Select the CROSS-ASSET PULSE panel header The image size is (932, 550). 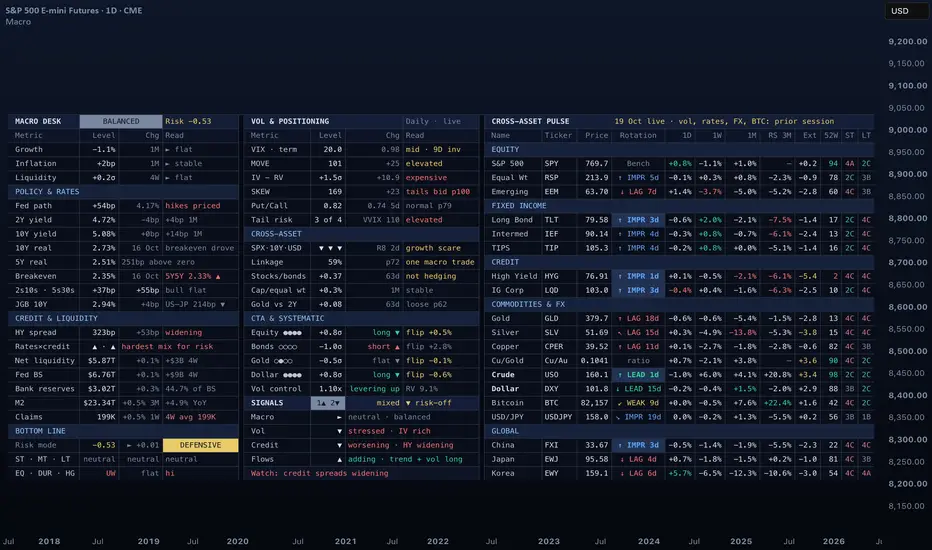point(530,121)
